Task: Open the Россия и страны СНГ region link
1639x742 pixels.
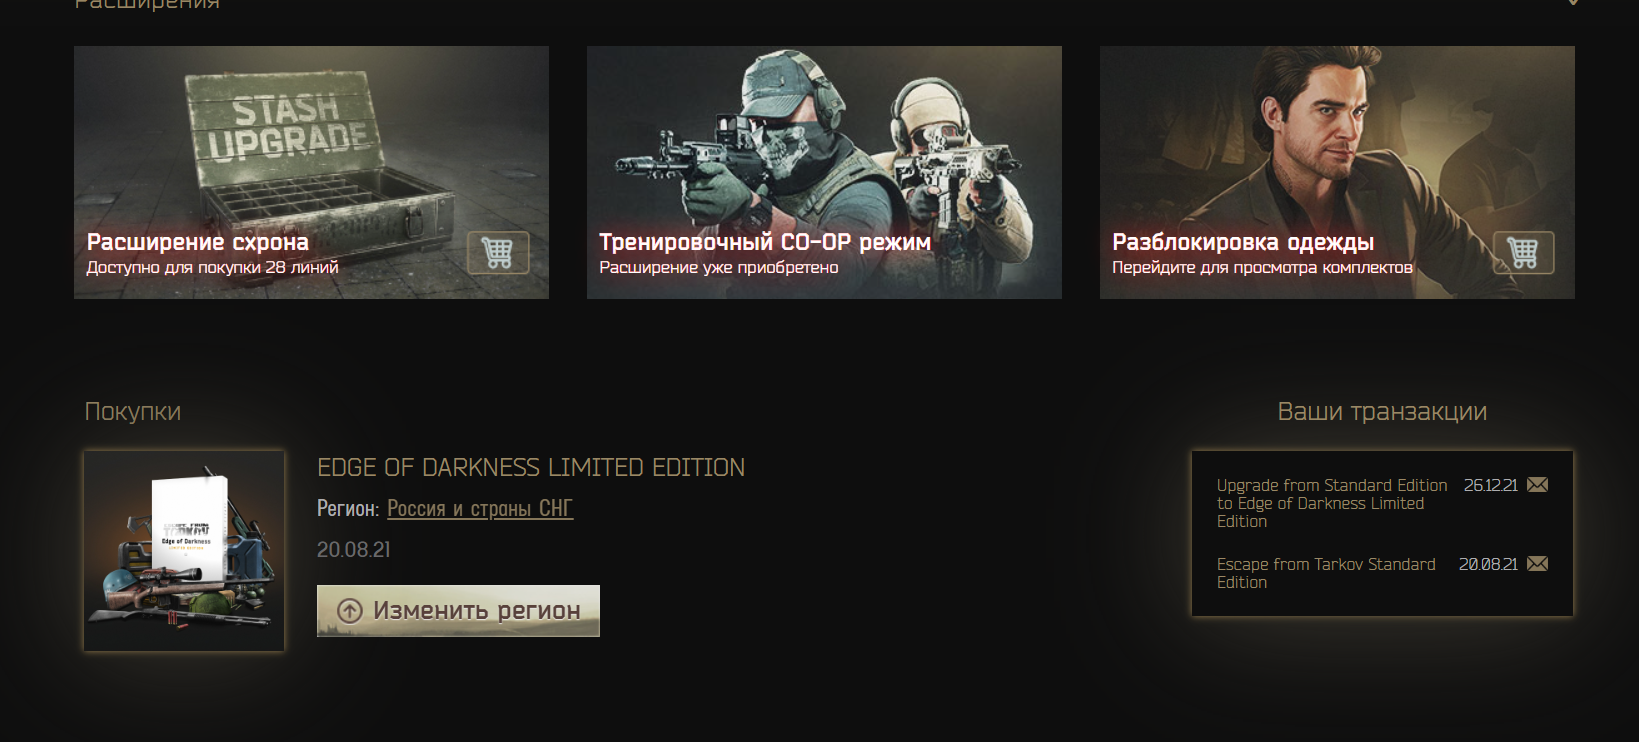Action: [480, 509]
